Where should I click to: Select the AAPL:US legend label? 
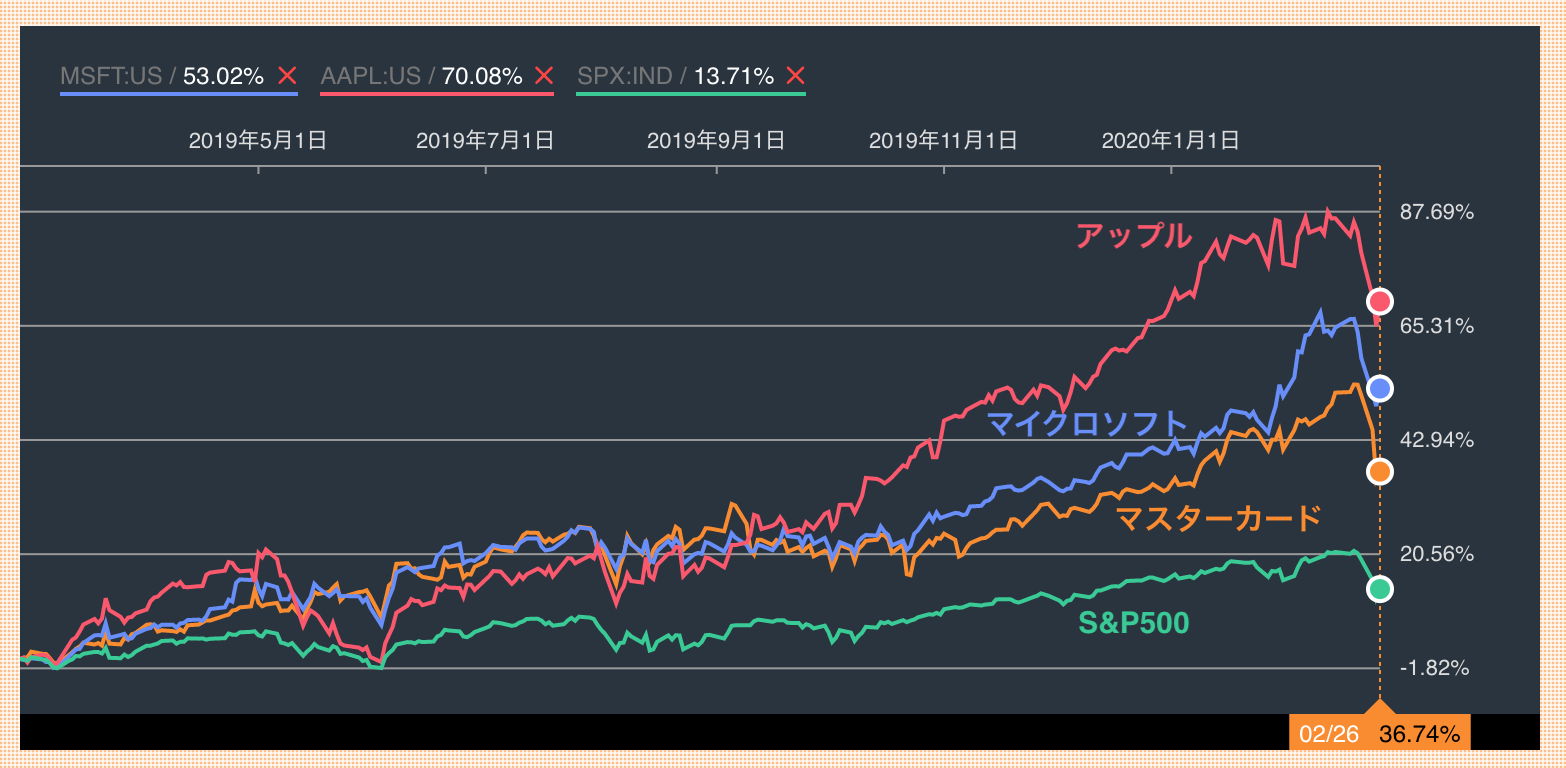[x=369, y=76]
